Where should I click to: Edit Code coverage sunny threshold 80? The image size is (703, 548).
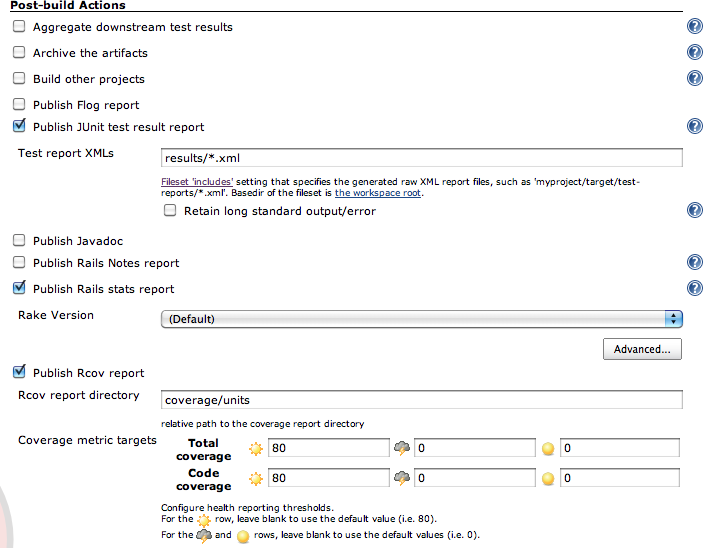(x=329, y=478)
